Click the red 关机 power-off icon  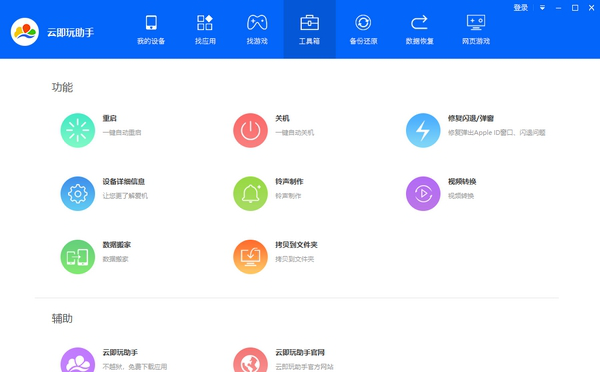[250, 130]
